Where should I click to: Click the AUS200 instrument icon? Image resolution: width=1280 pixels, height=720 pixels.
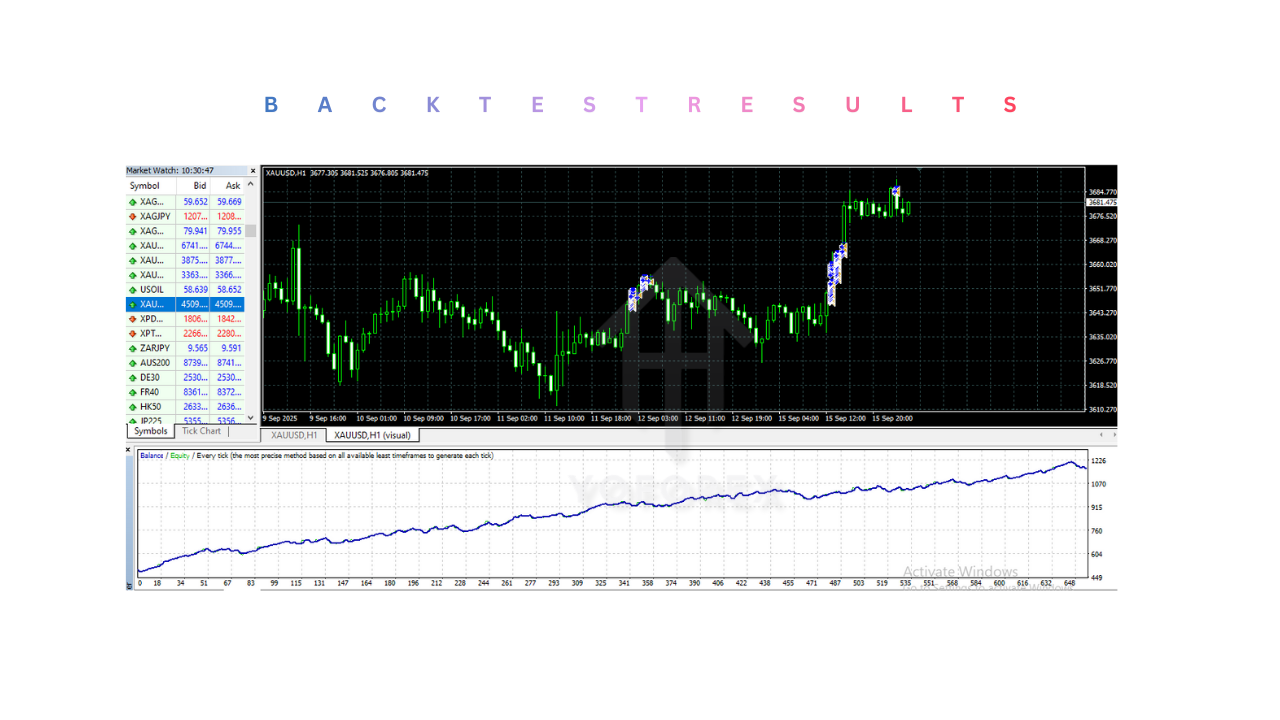coord(133,362)
